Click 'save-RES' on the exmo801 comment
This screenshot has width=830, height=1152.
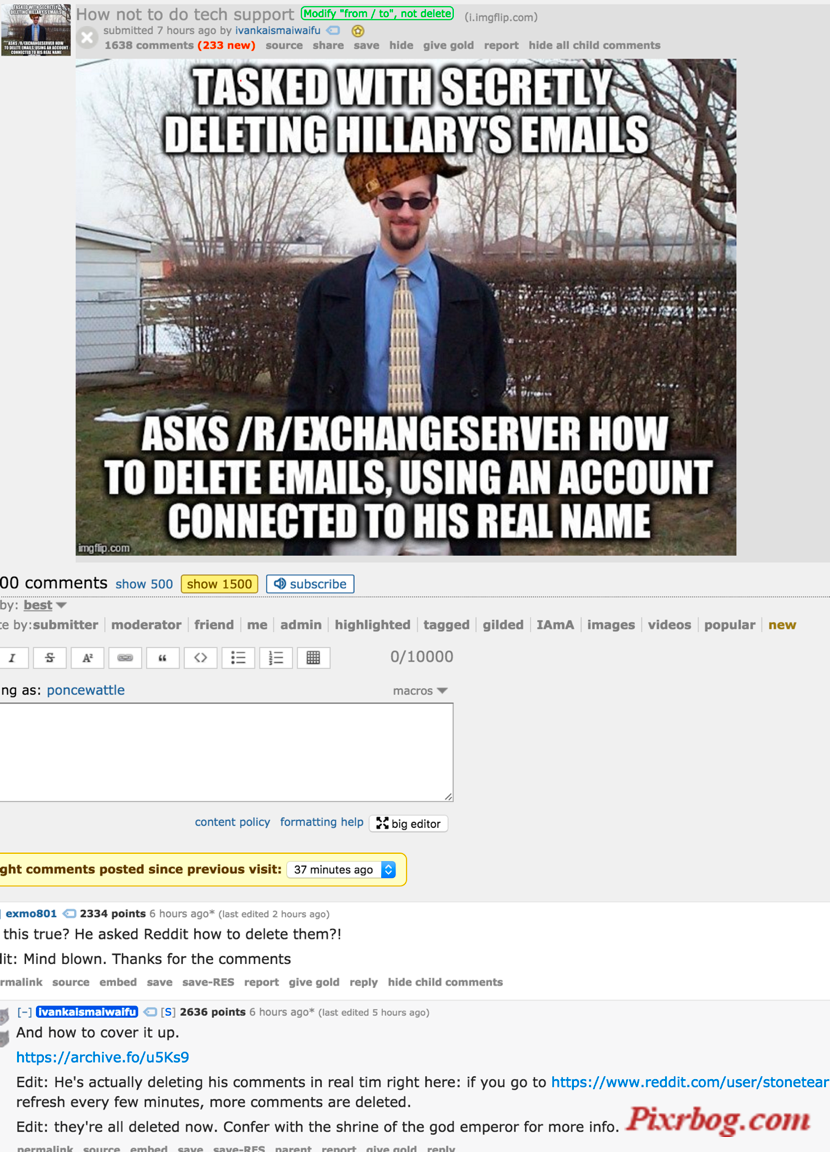208,982
